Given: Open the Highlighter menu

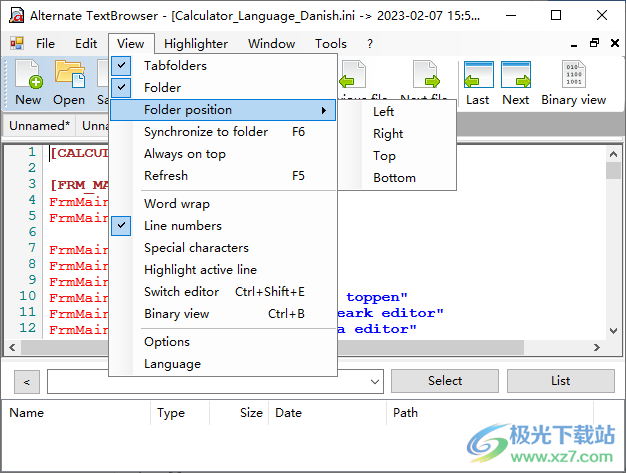Looking at the screenshot, I should click(x=196, y=44).
